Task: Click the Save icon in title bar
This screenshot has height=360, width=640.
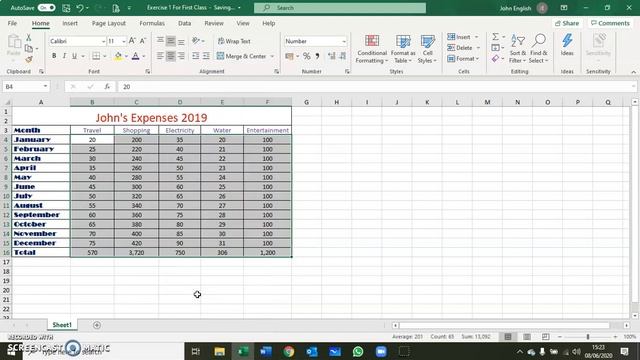Action: (x=66, y=8)
